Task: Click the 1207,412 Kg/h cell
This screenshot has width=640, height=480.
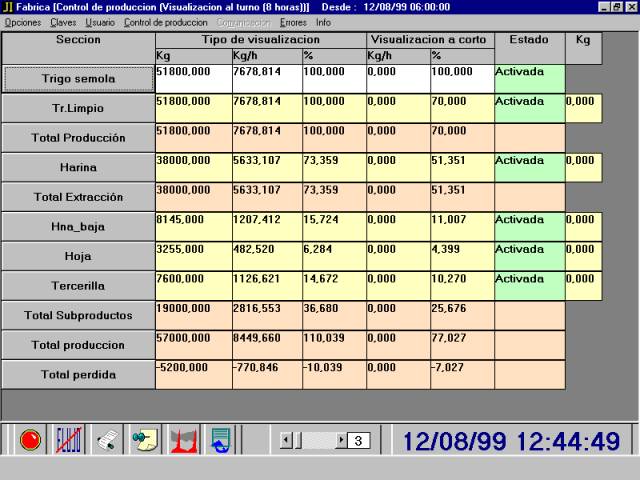Action: (267, 227)
